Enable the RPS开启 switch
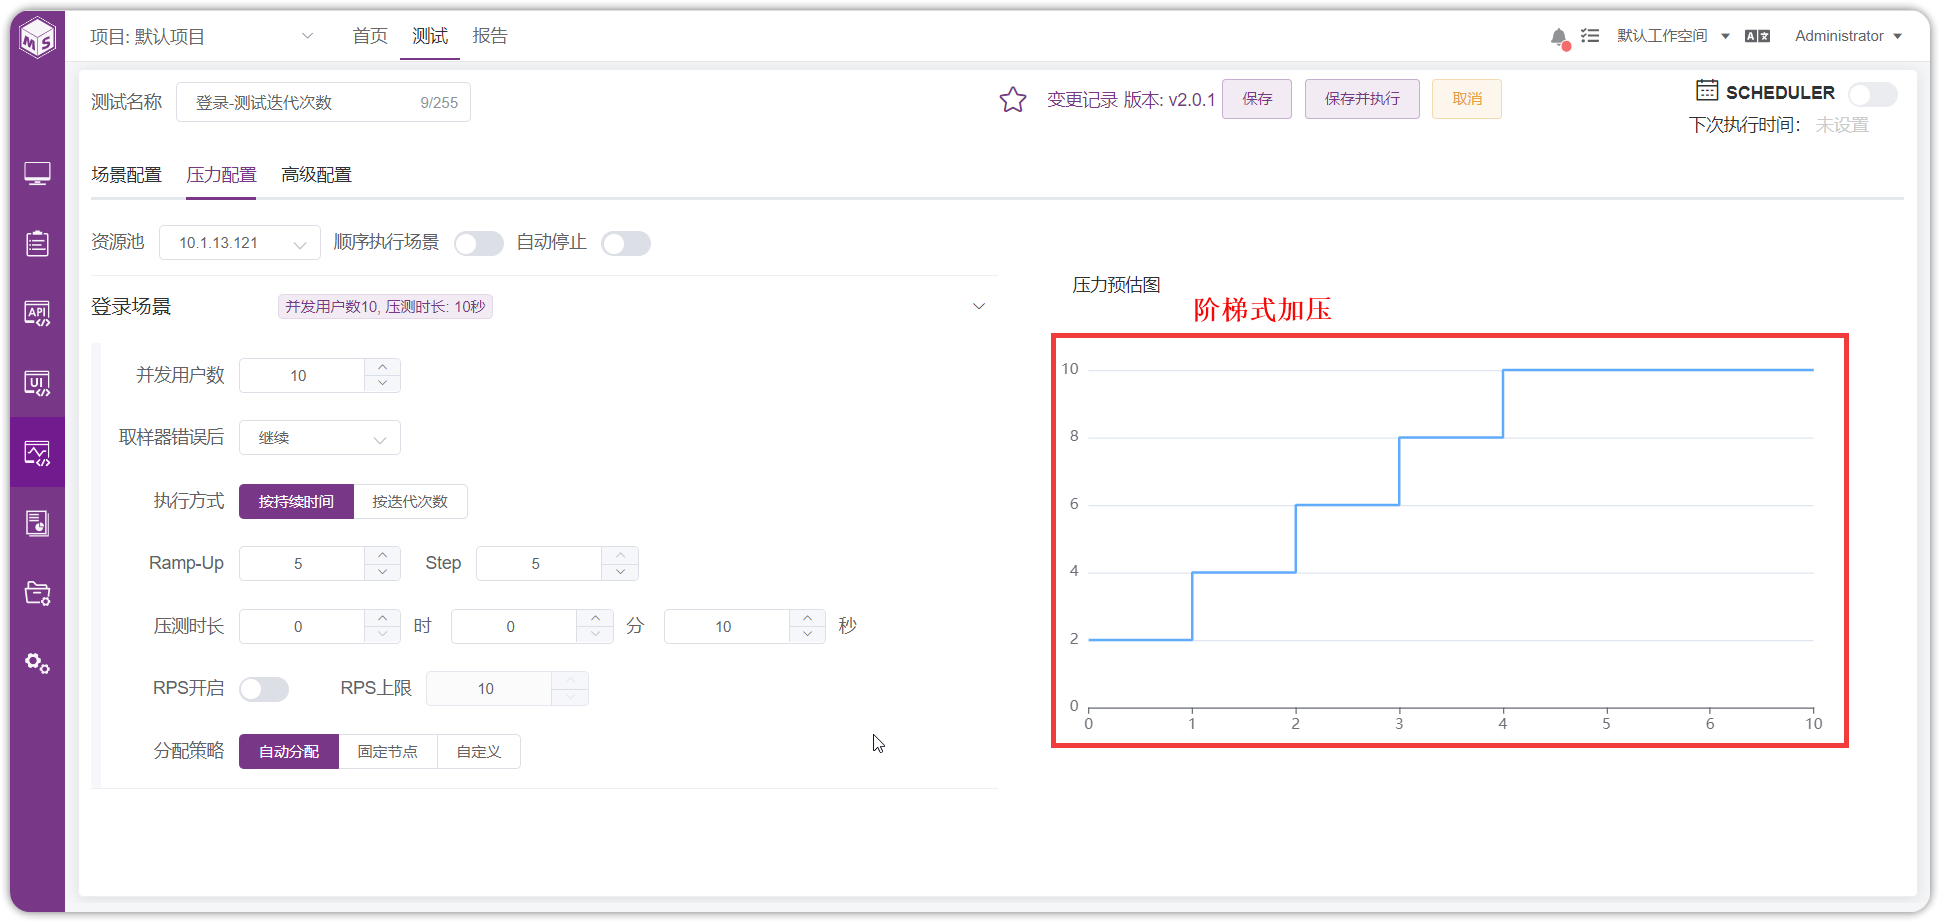Viewport: 1940px width, 922px height. 264,689
